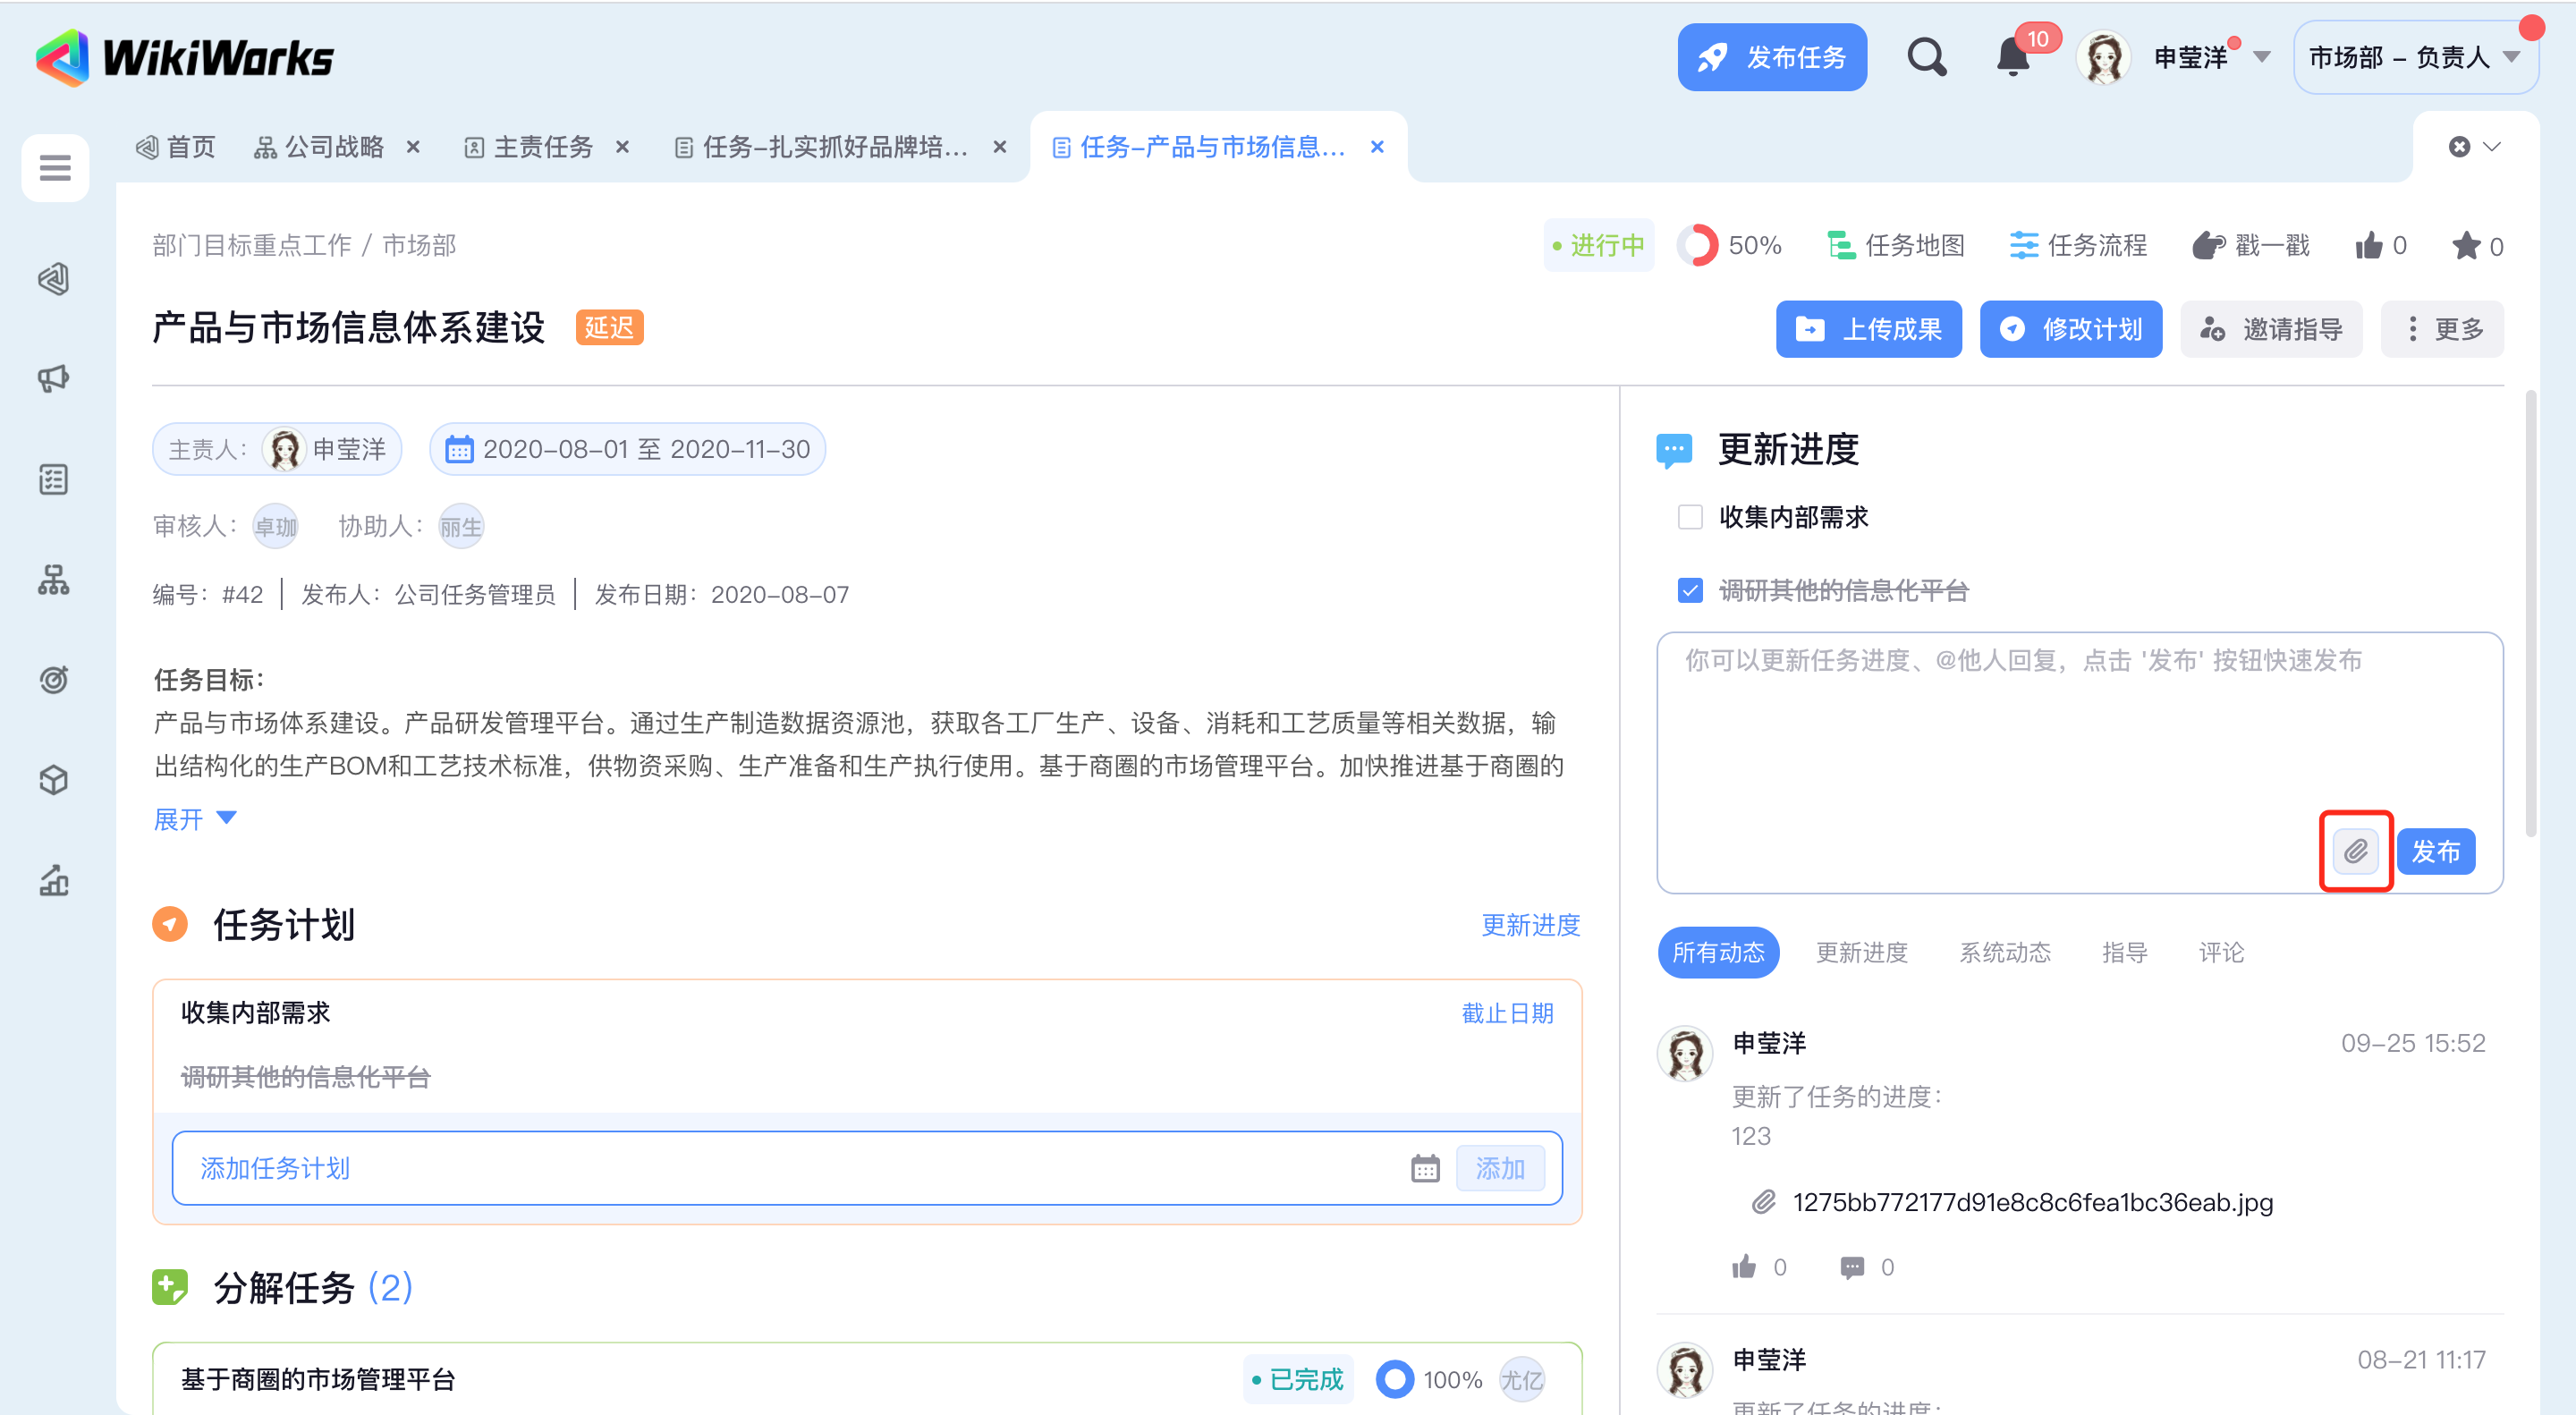Click the megaphone icon in the sidebar

click(x=54, y=378)
